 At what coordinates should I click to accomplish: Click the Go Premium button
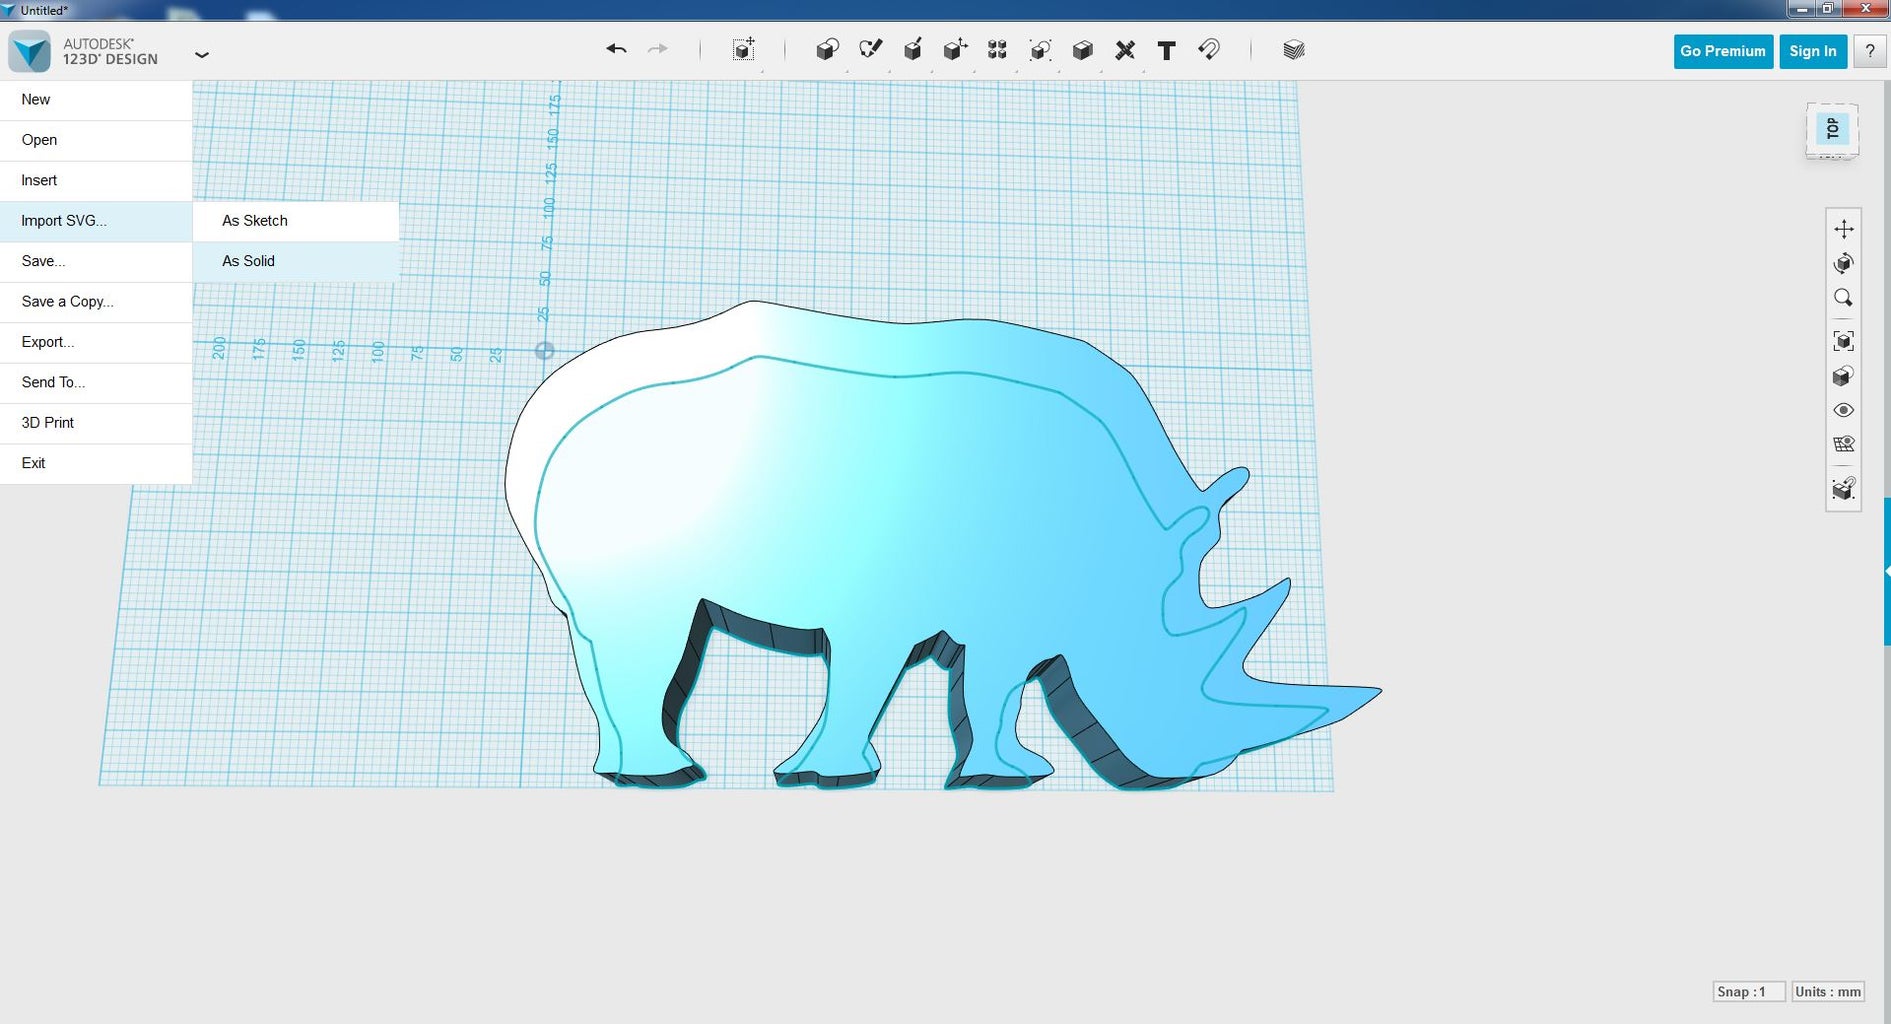pyautogui.click(x=1722, y=51)
